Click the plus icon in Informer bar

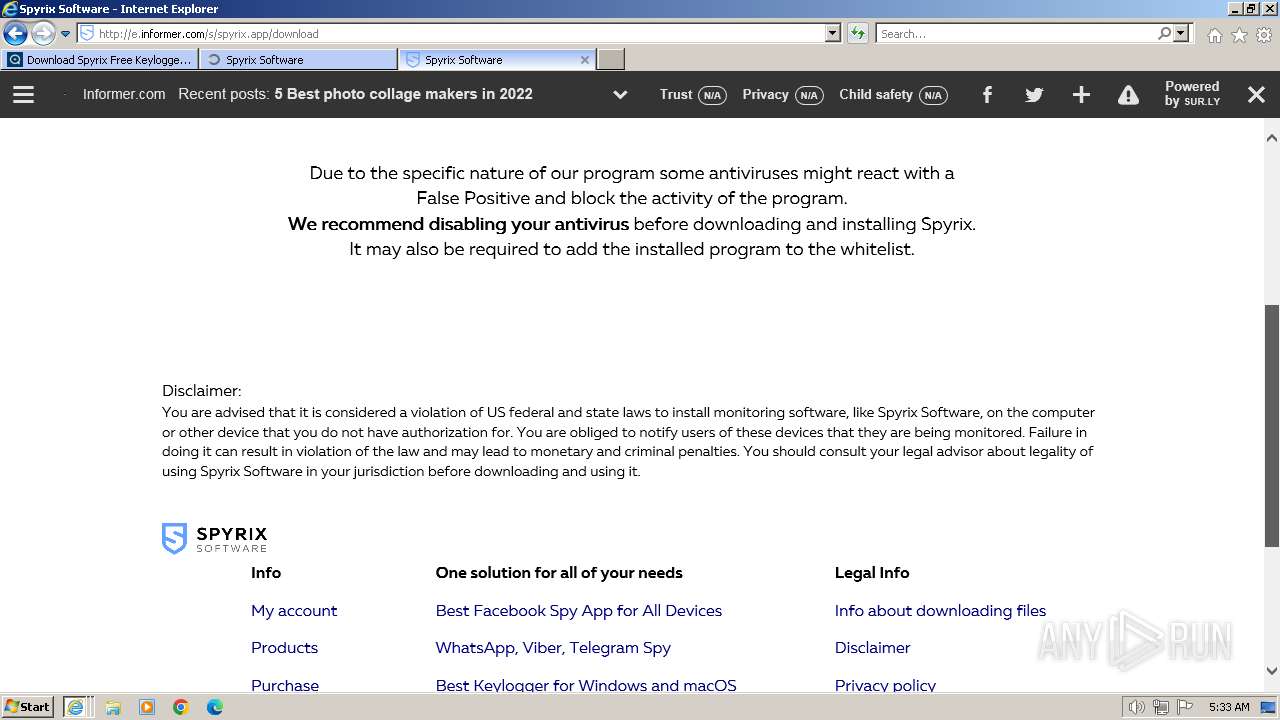point(1081,94)
